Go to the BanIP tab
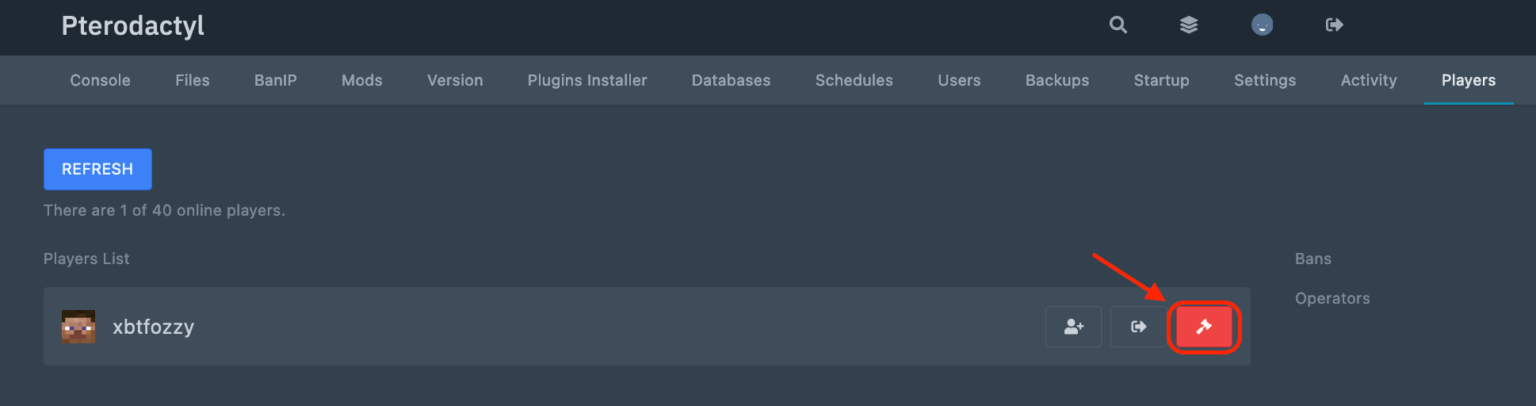Image resolution: width=1536 pixels, height=406 pixels. (x=275, y=80)
